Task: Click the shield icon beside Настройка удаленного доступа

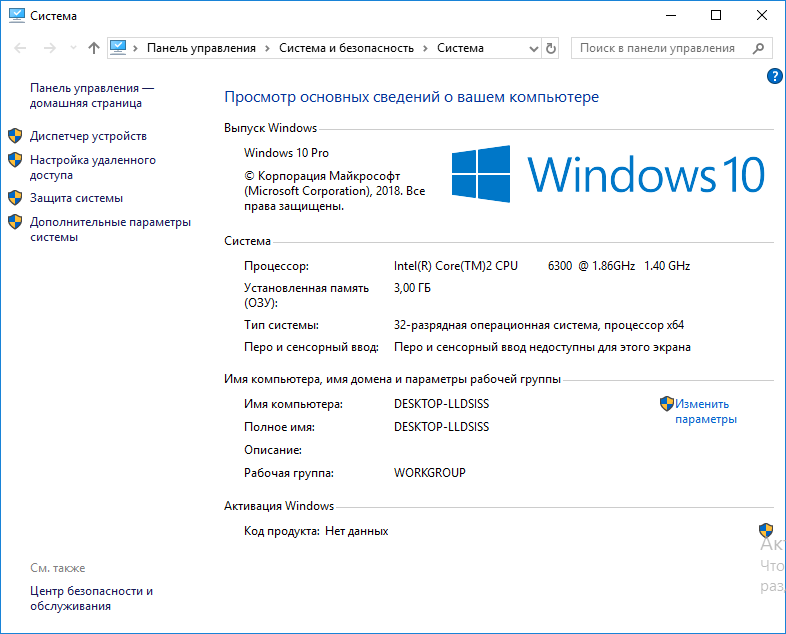Action: [x=15, y=160]
